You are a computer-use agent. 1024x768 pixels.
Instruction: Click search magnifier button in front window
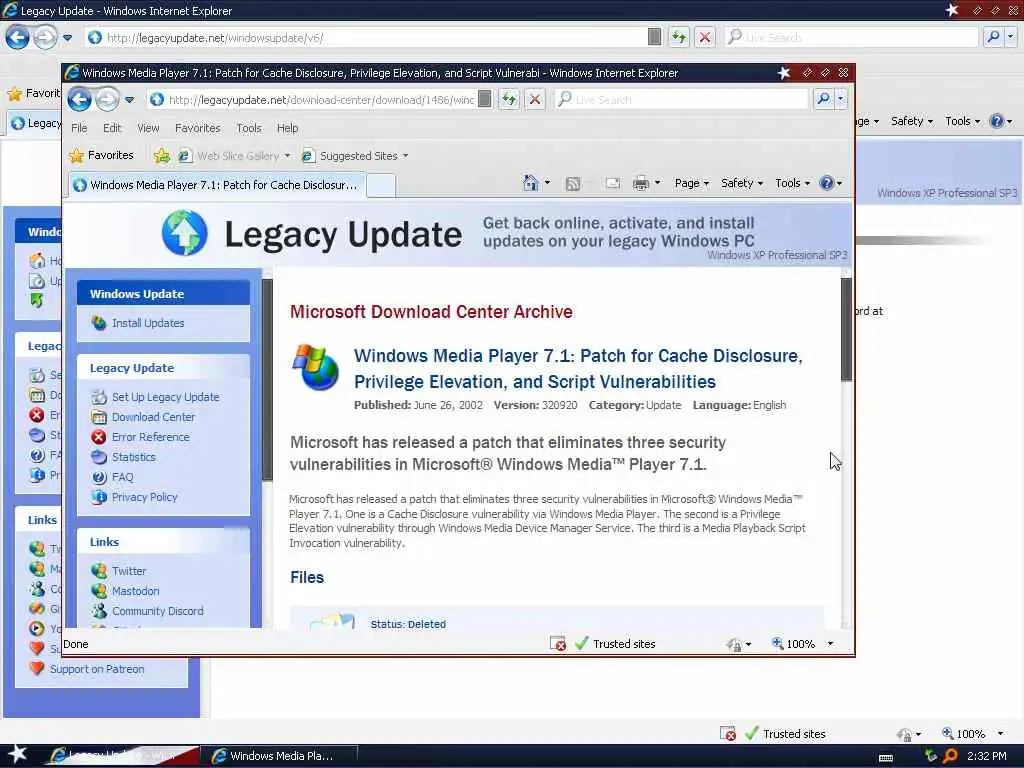point(824,99)
